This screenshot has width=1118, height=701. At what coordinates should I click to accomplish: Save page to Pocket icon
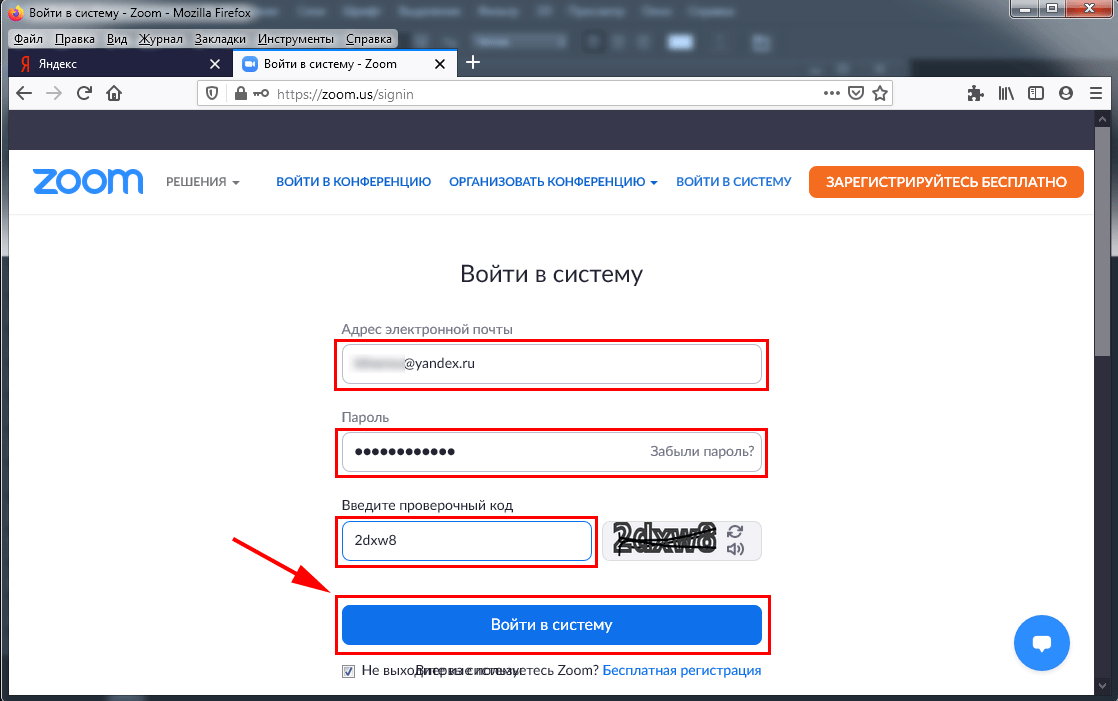pos(856,93)
